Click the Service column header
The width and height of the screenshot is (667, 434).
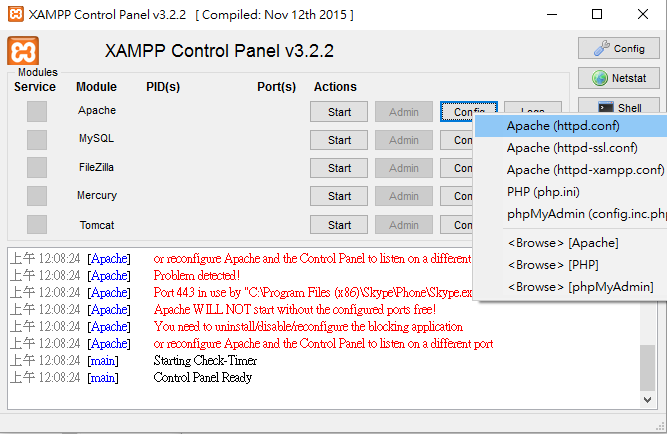(35, 87)
